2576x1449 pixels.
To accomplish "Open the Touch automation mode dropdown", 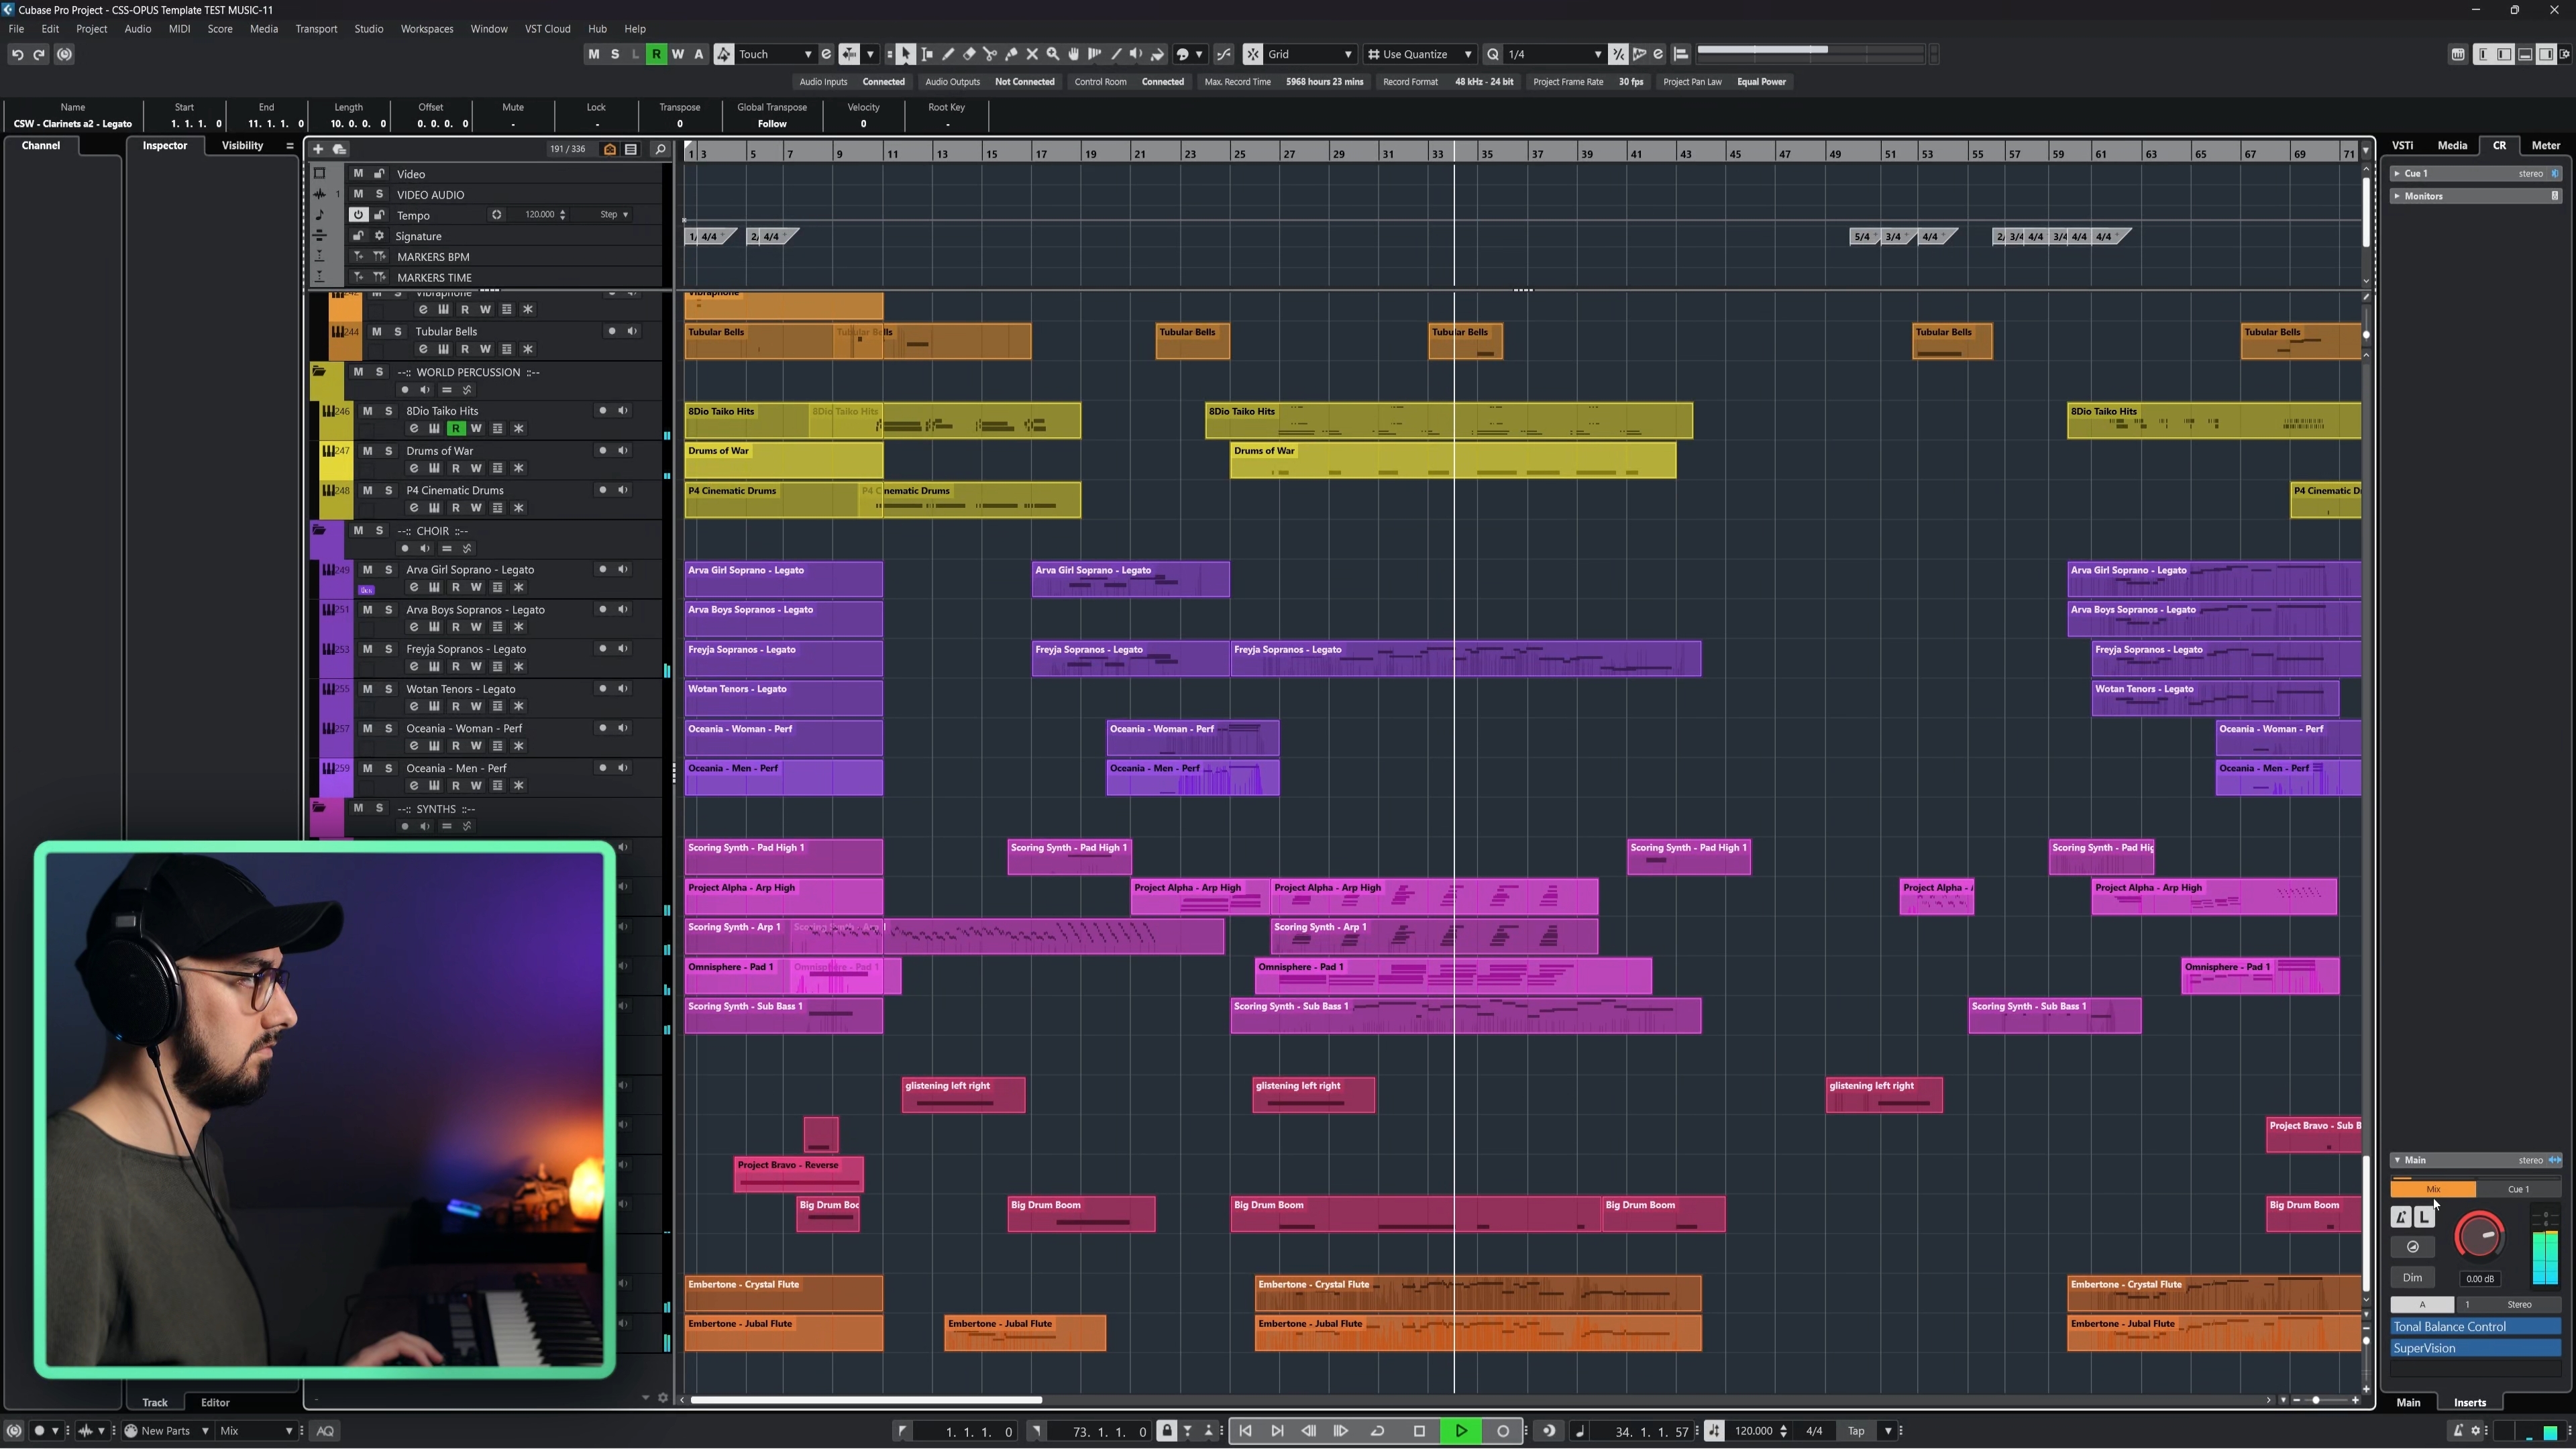I will coord(774,54).
